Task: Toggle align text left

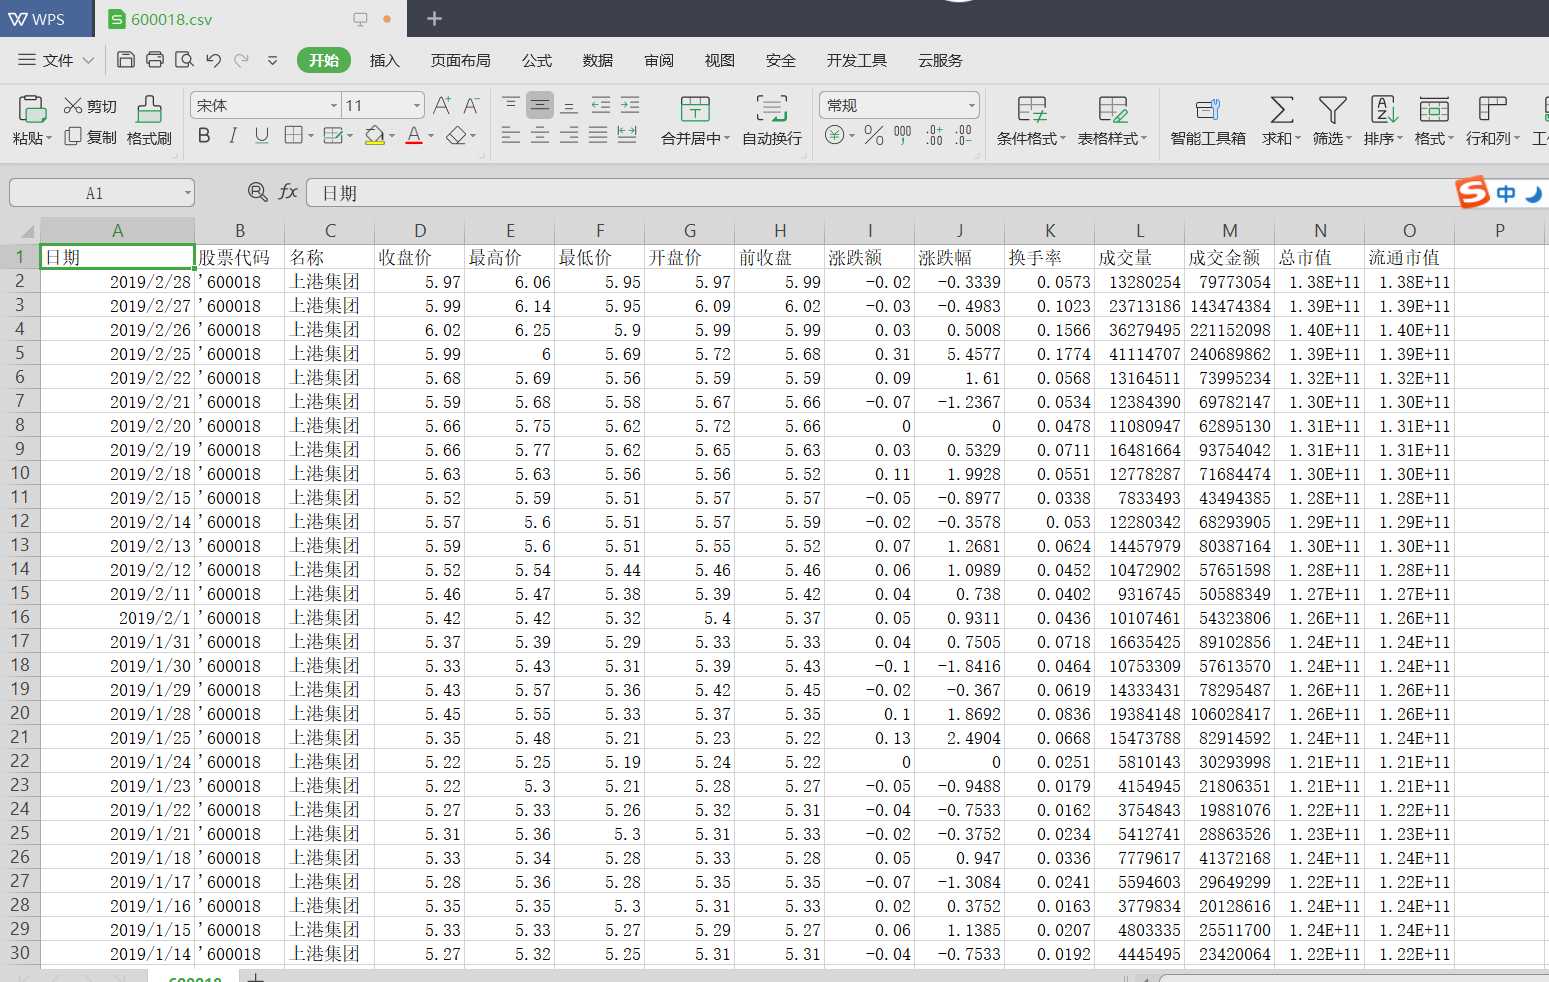Action: pos(511,135)
